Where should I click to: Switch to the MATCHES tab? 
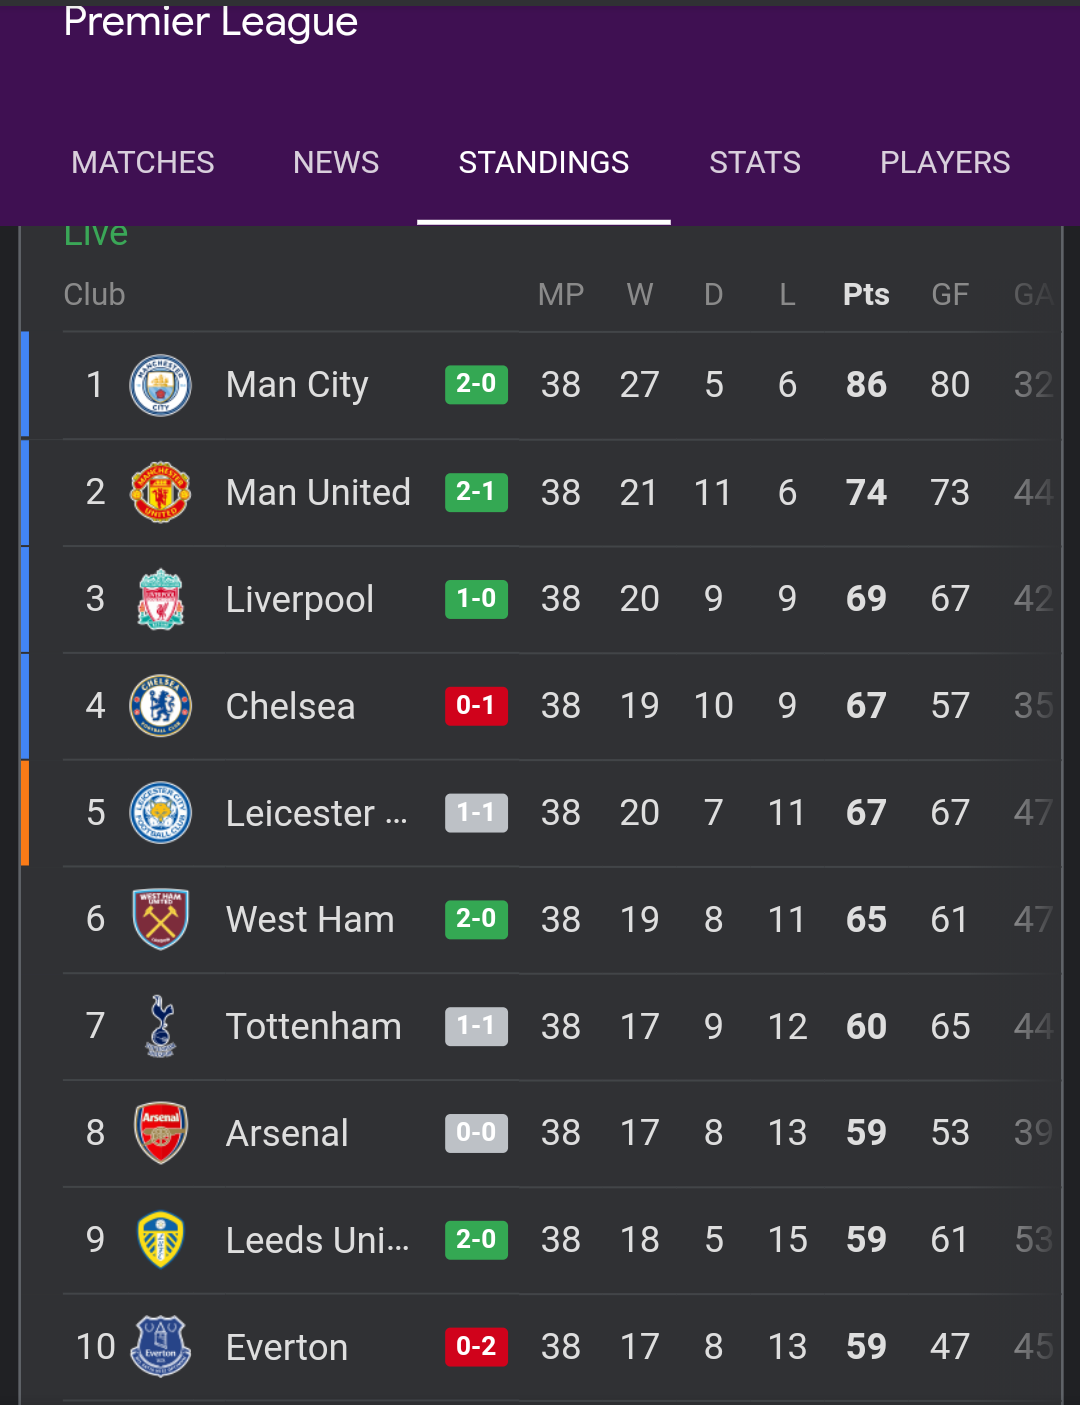click(143, 162)
